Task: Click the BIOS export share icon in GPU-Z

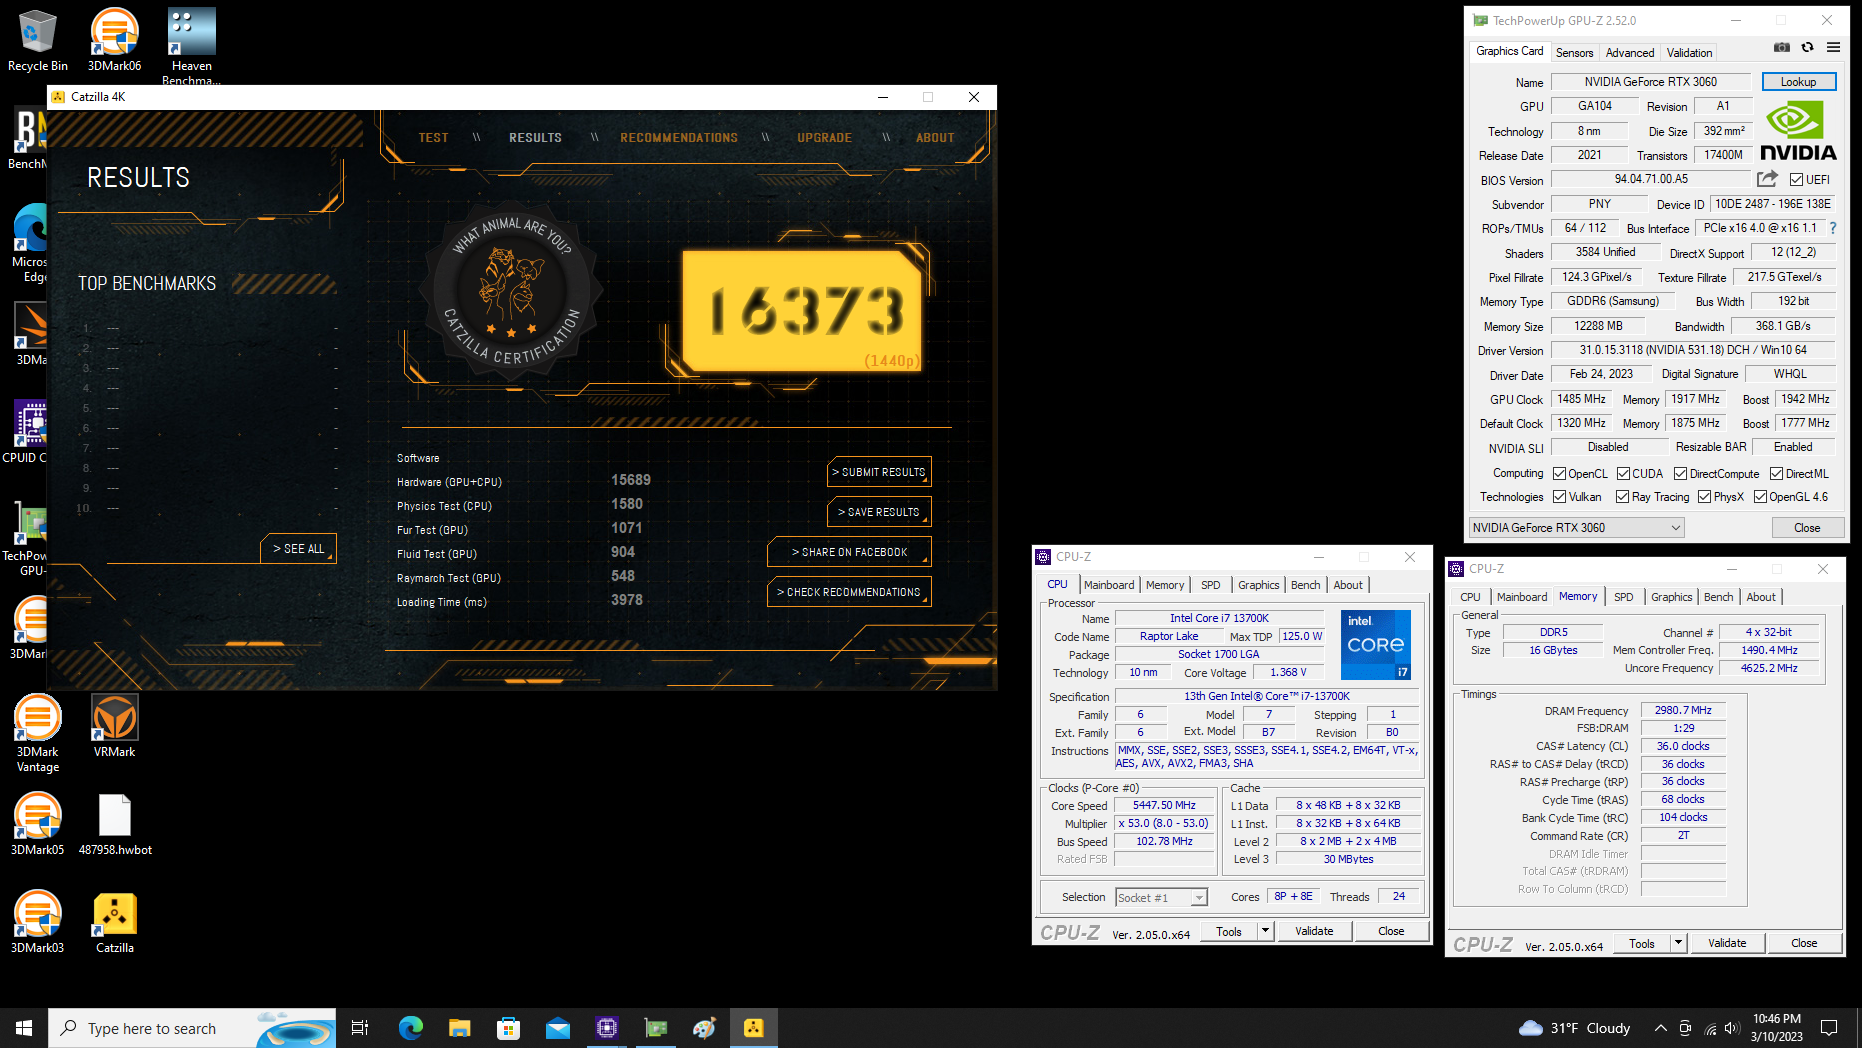Action: pos(1767,179)
